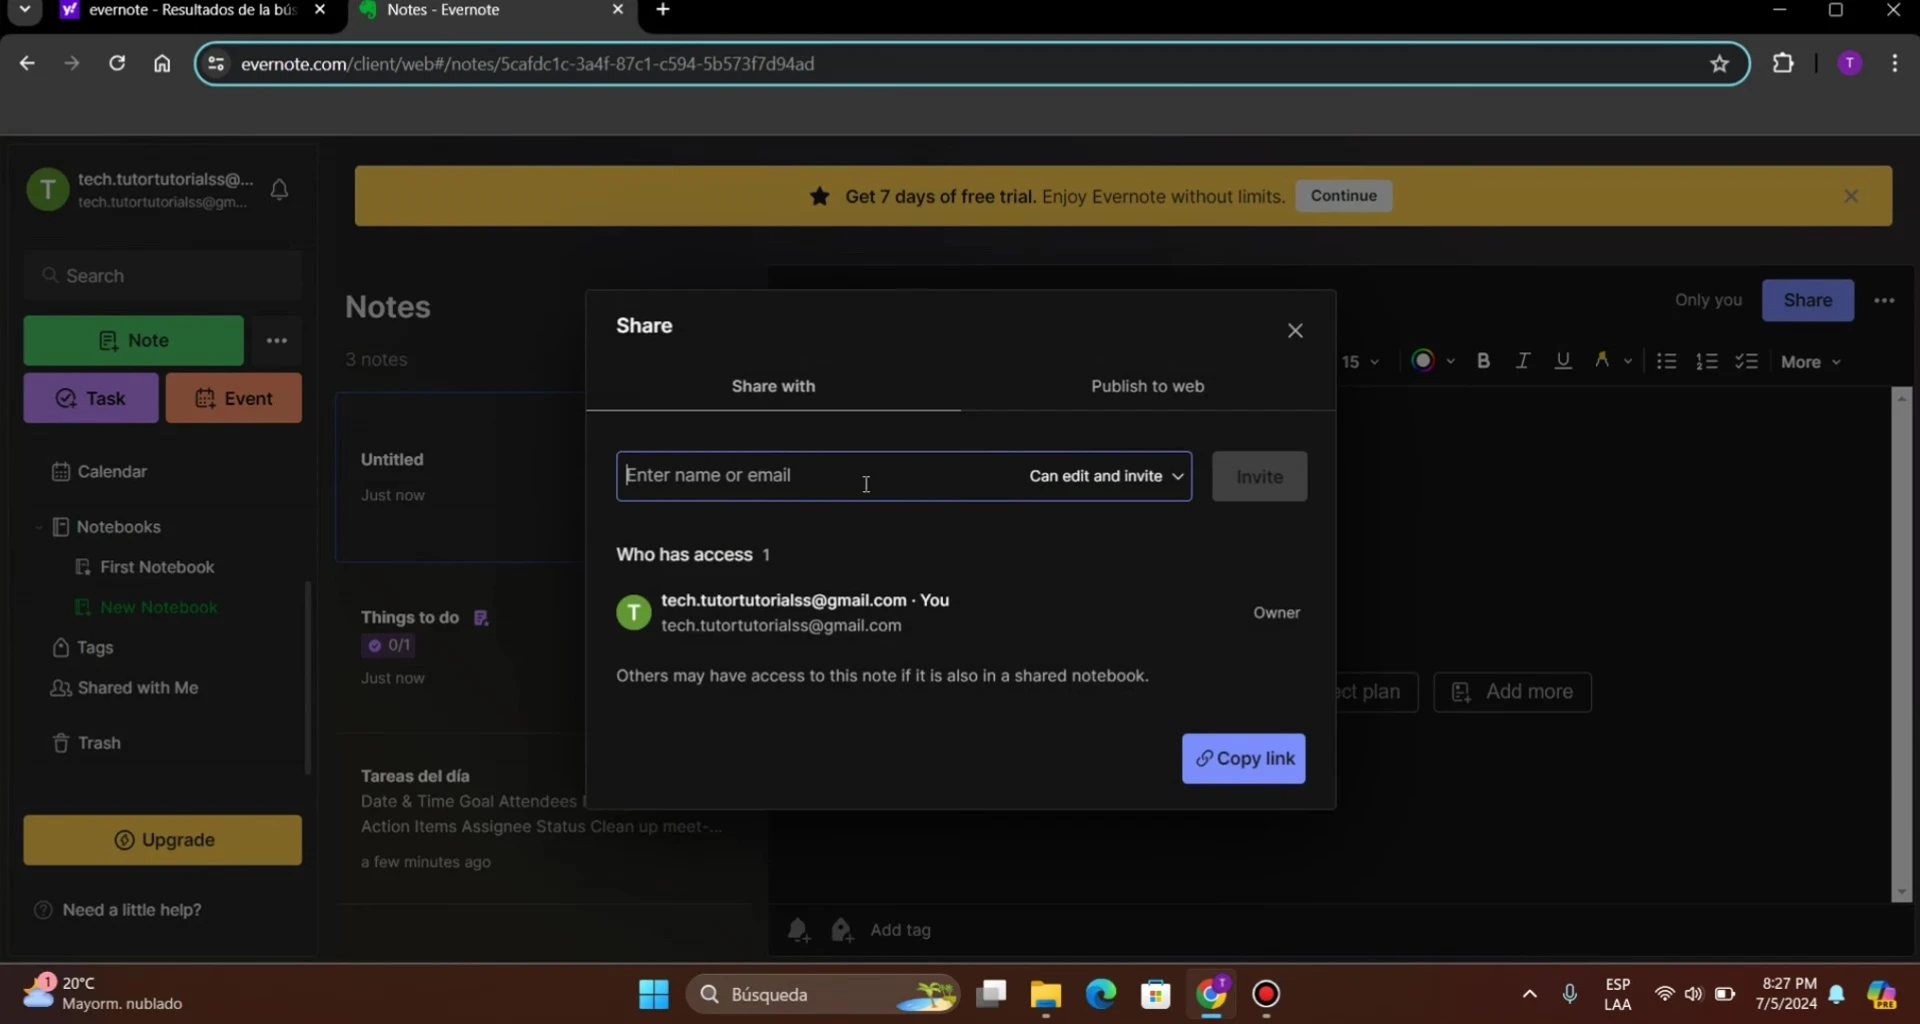Bookmark this page with the star icon
The height and width of the screenshot is (1024, 1920).
1719,64
